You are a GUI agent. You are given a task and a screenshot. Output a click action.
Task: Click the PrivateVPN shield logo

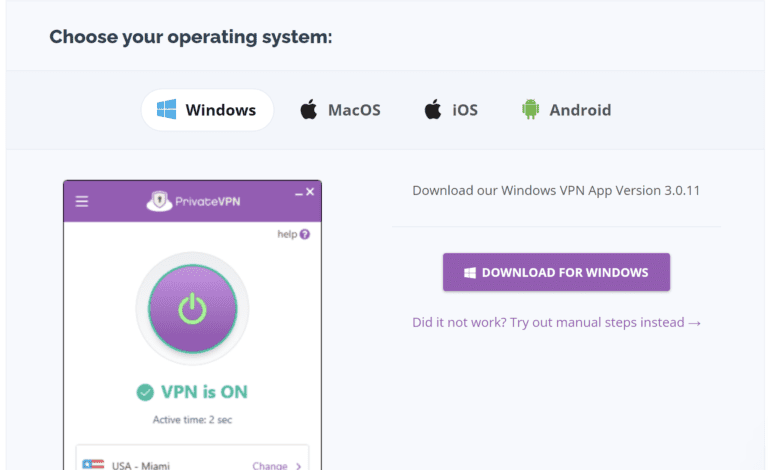(x=157, y=201)
